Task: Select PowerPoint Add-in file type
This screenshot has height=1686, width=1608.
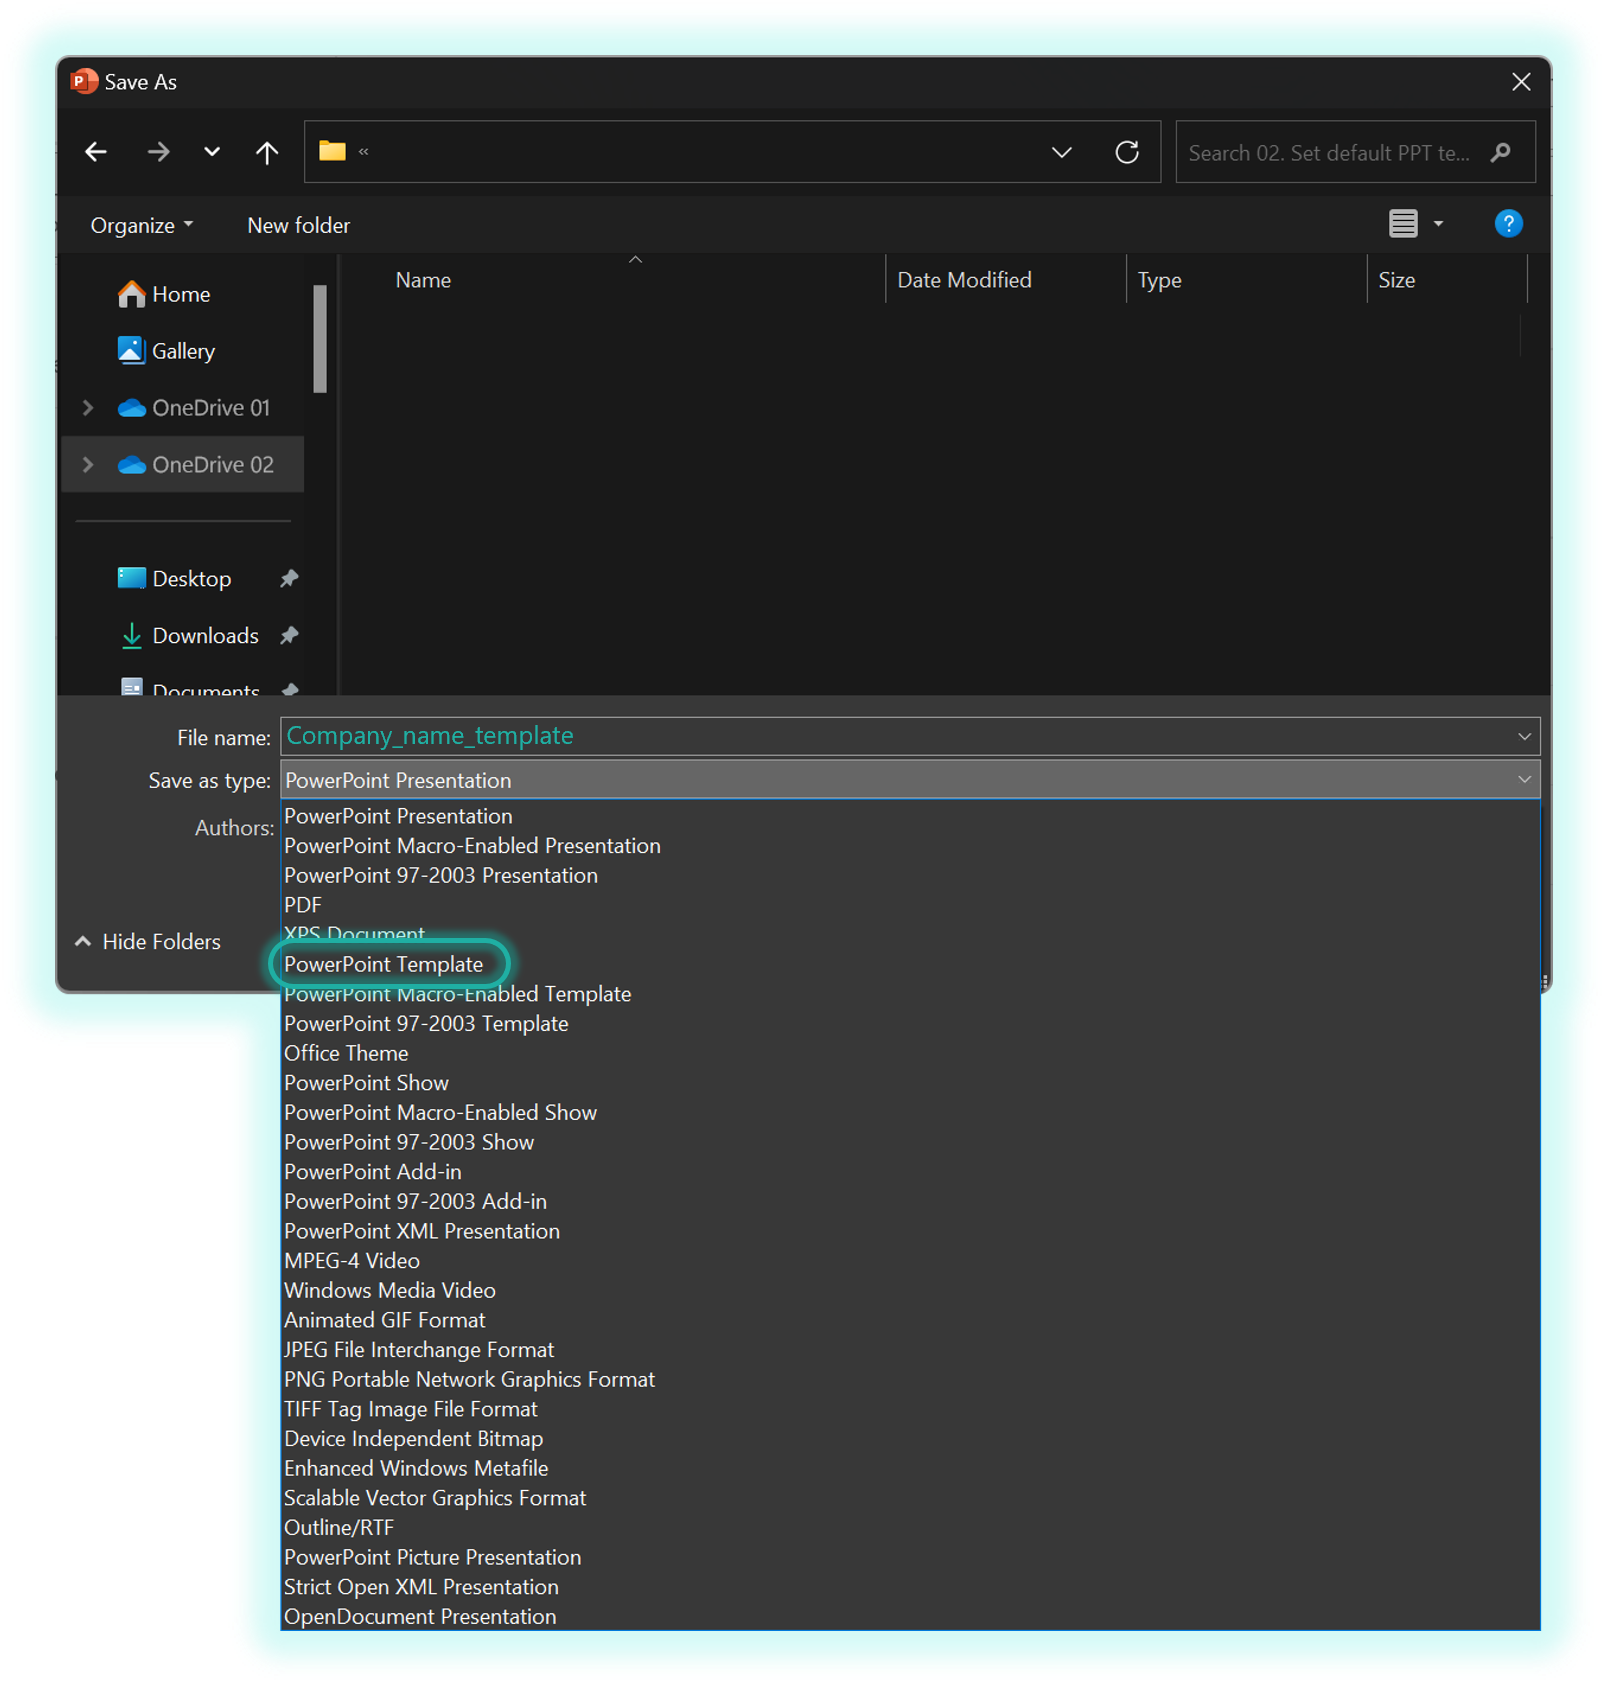Action: [x=910, y=1172]
